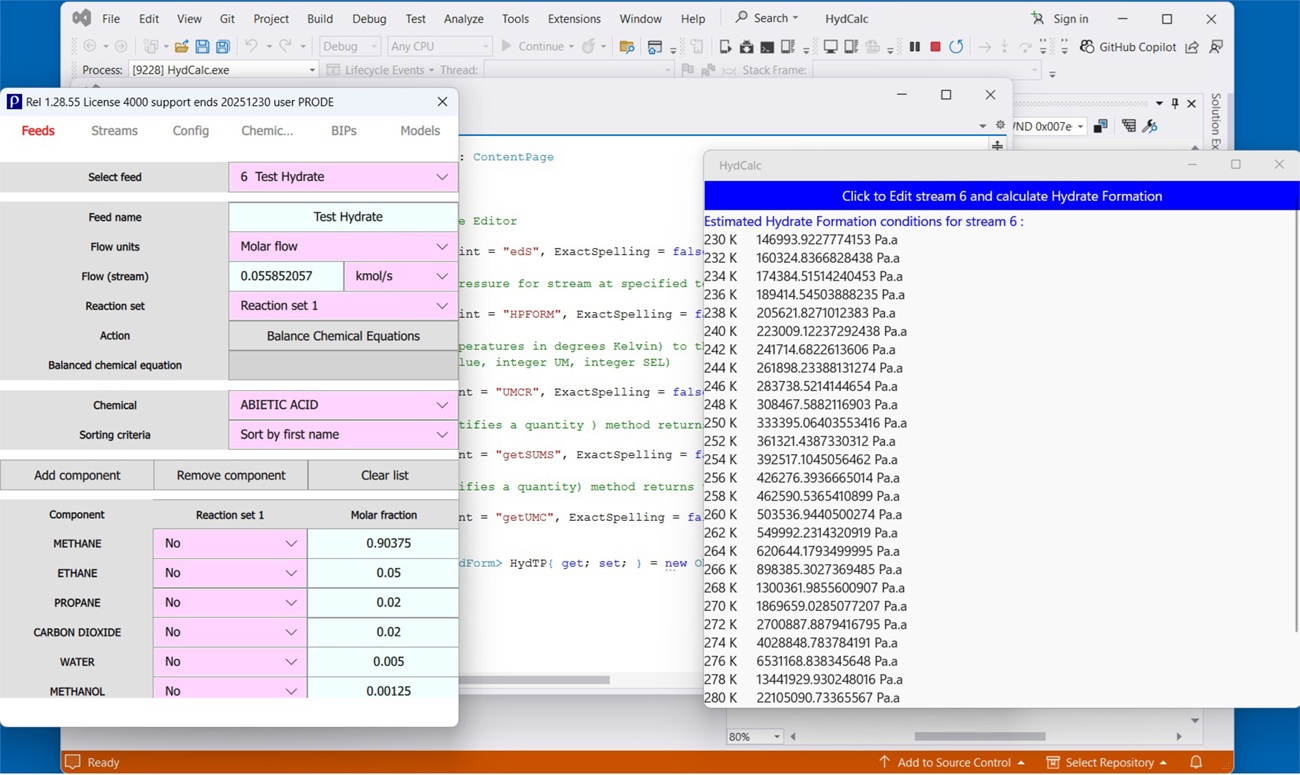Expand the Flow units Molar flow dropdown
1300x775 pixels.
pos(343,246)
